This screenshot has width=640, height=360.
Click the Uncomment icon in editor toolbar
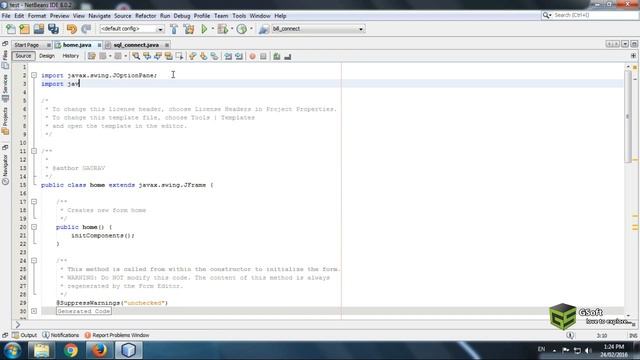tap(288, 56)
